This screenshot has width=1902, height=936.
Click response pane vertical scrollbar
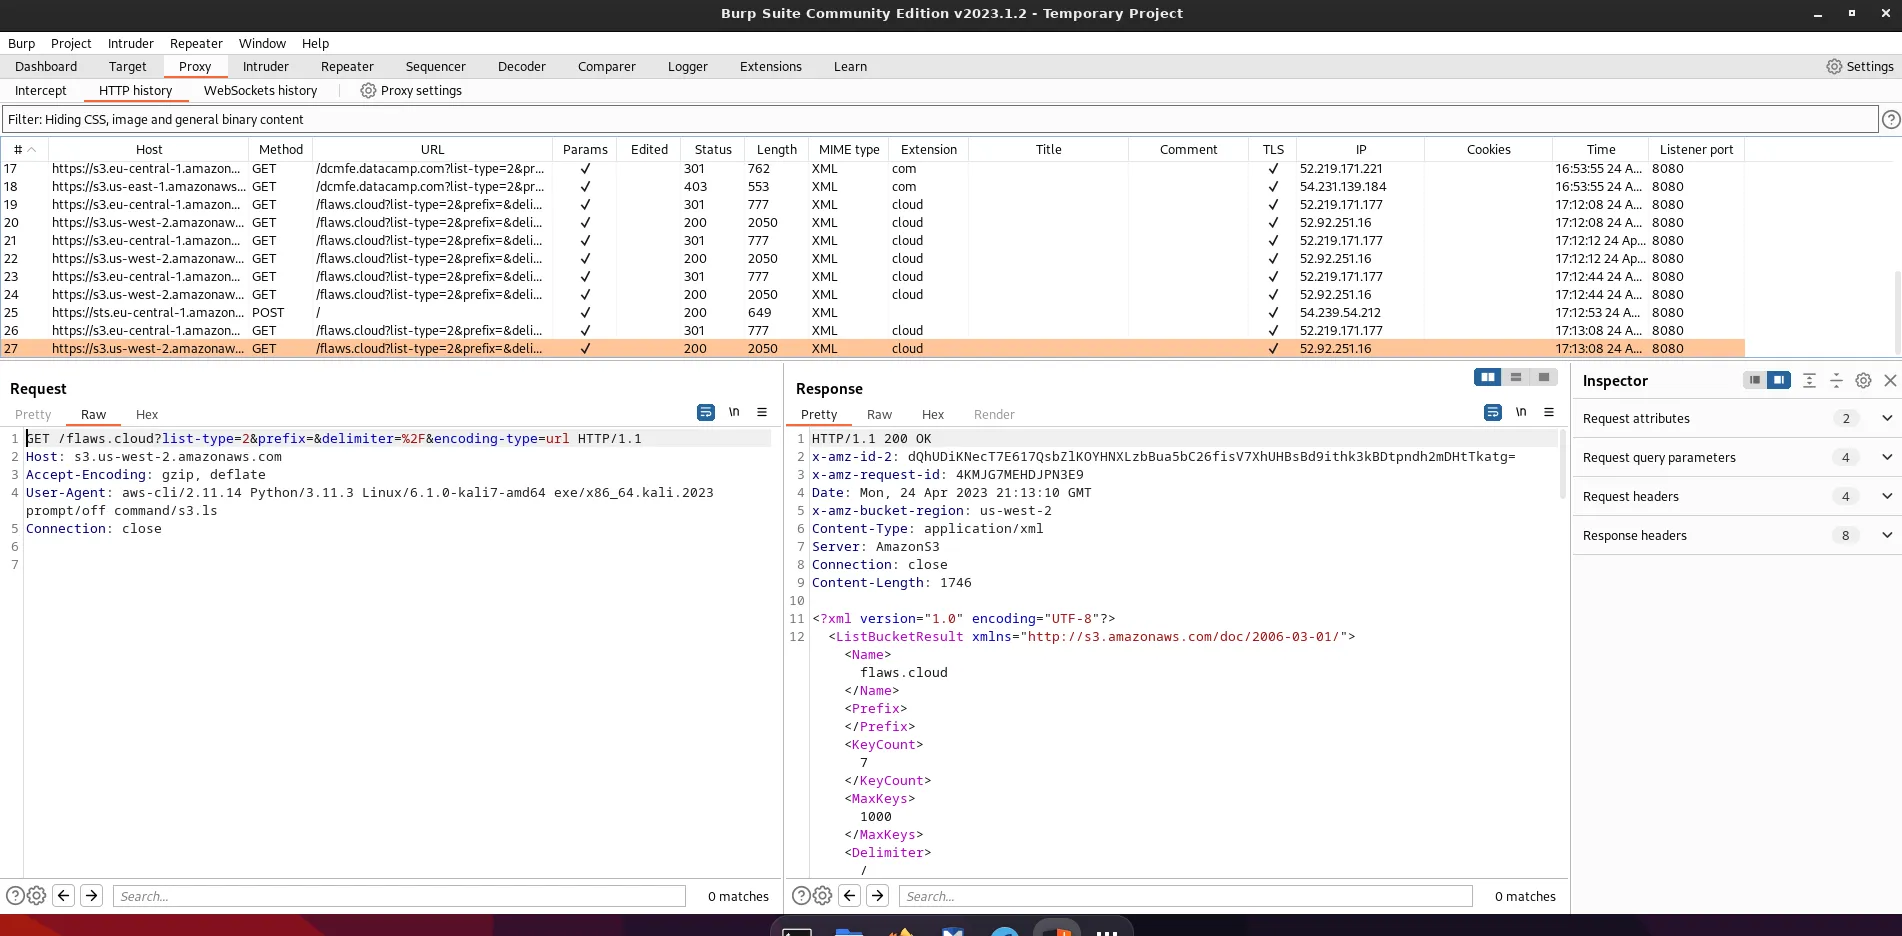click(x=1562, y=463)
